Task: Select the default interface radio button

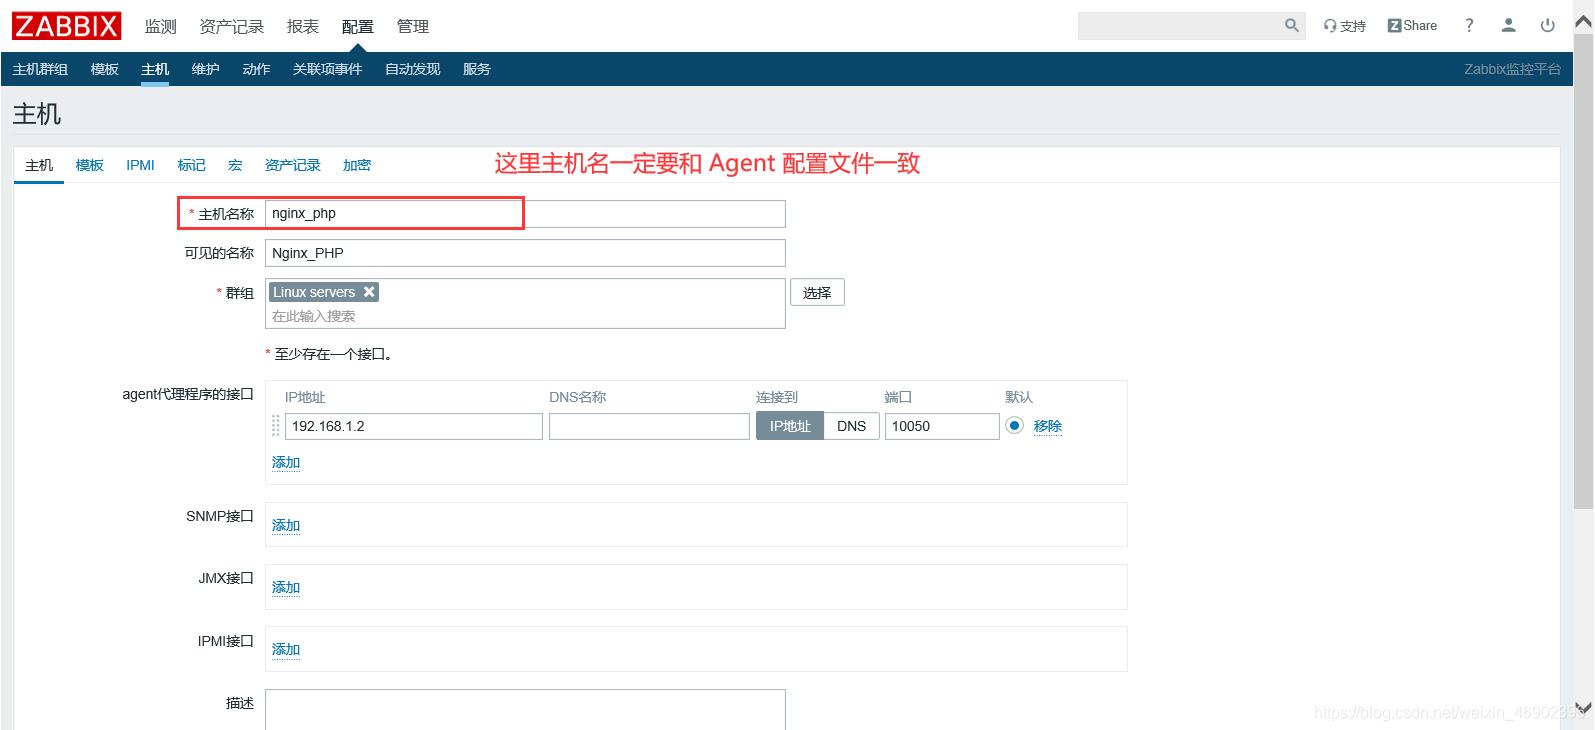Action: point(1015,426)
